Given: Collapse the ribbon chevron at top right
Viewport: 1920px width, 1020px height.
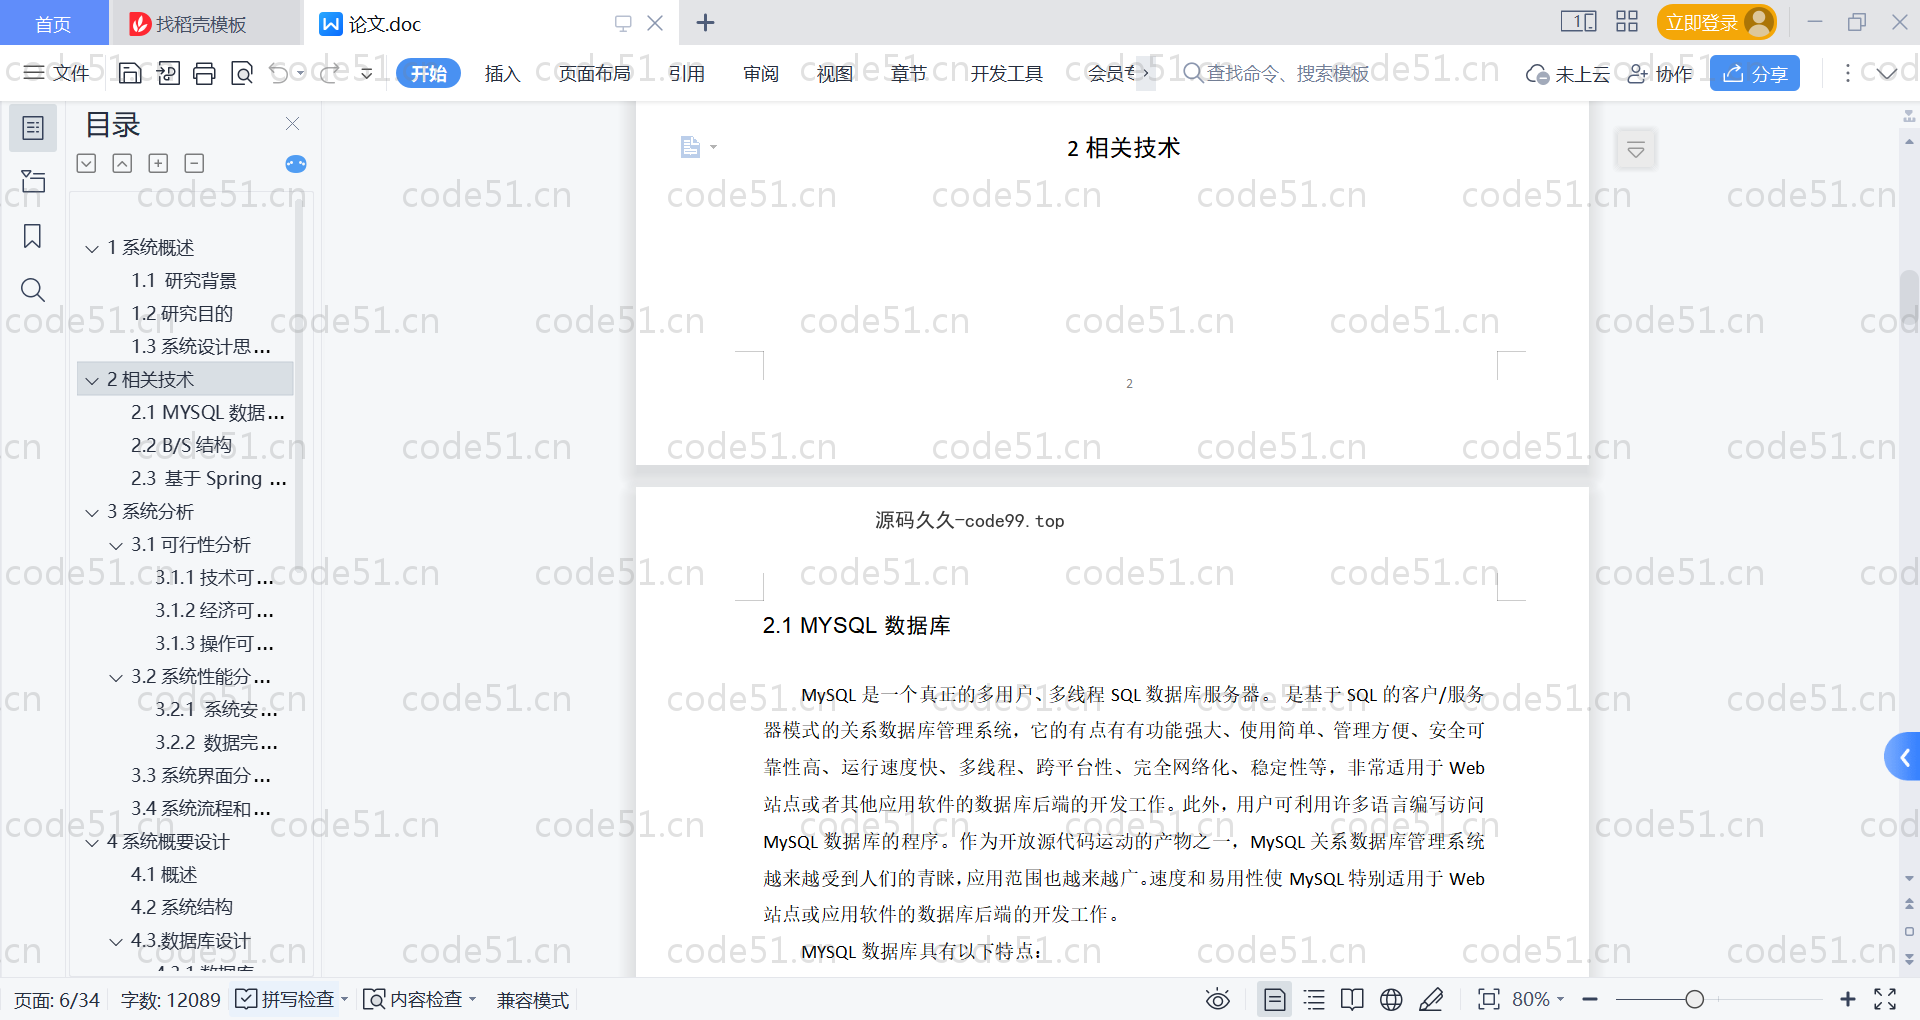Looking at the screenshot, I should (1887, 73).
